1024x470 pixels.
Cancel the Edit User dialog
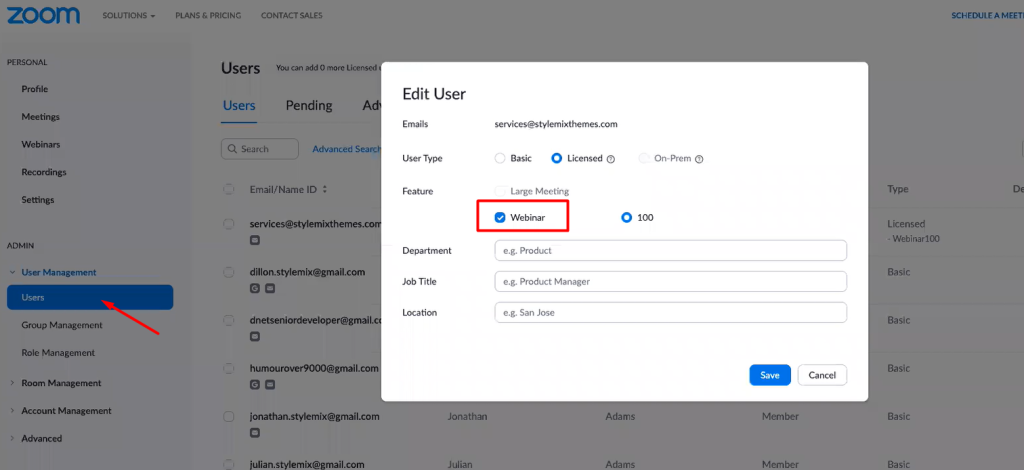[822, 375]
